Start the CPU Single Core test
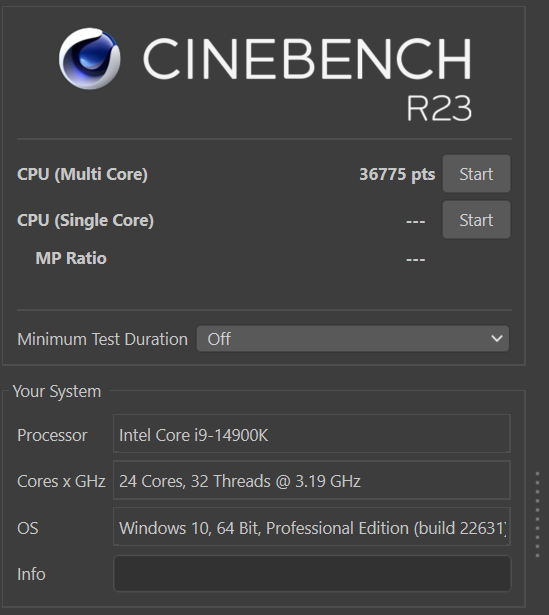This screenshot has width=549, height=615. coord(476,220)
